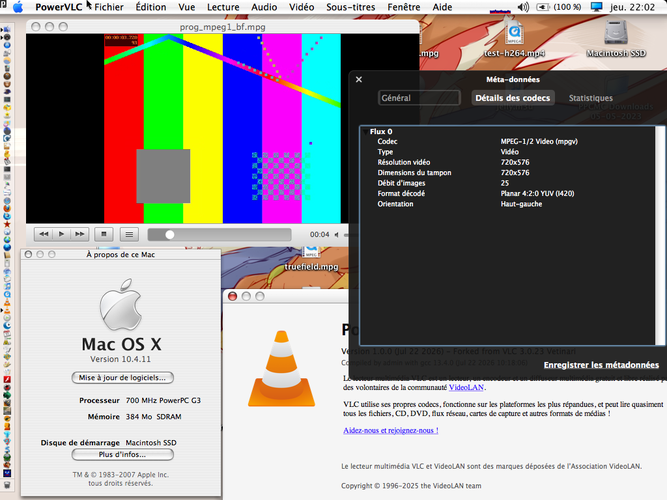This screenshot has height=500, width=667.
Task: Click the rewind button in the player controls
Action: coord(43,234)
